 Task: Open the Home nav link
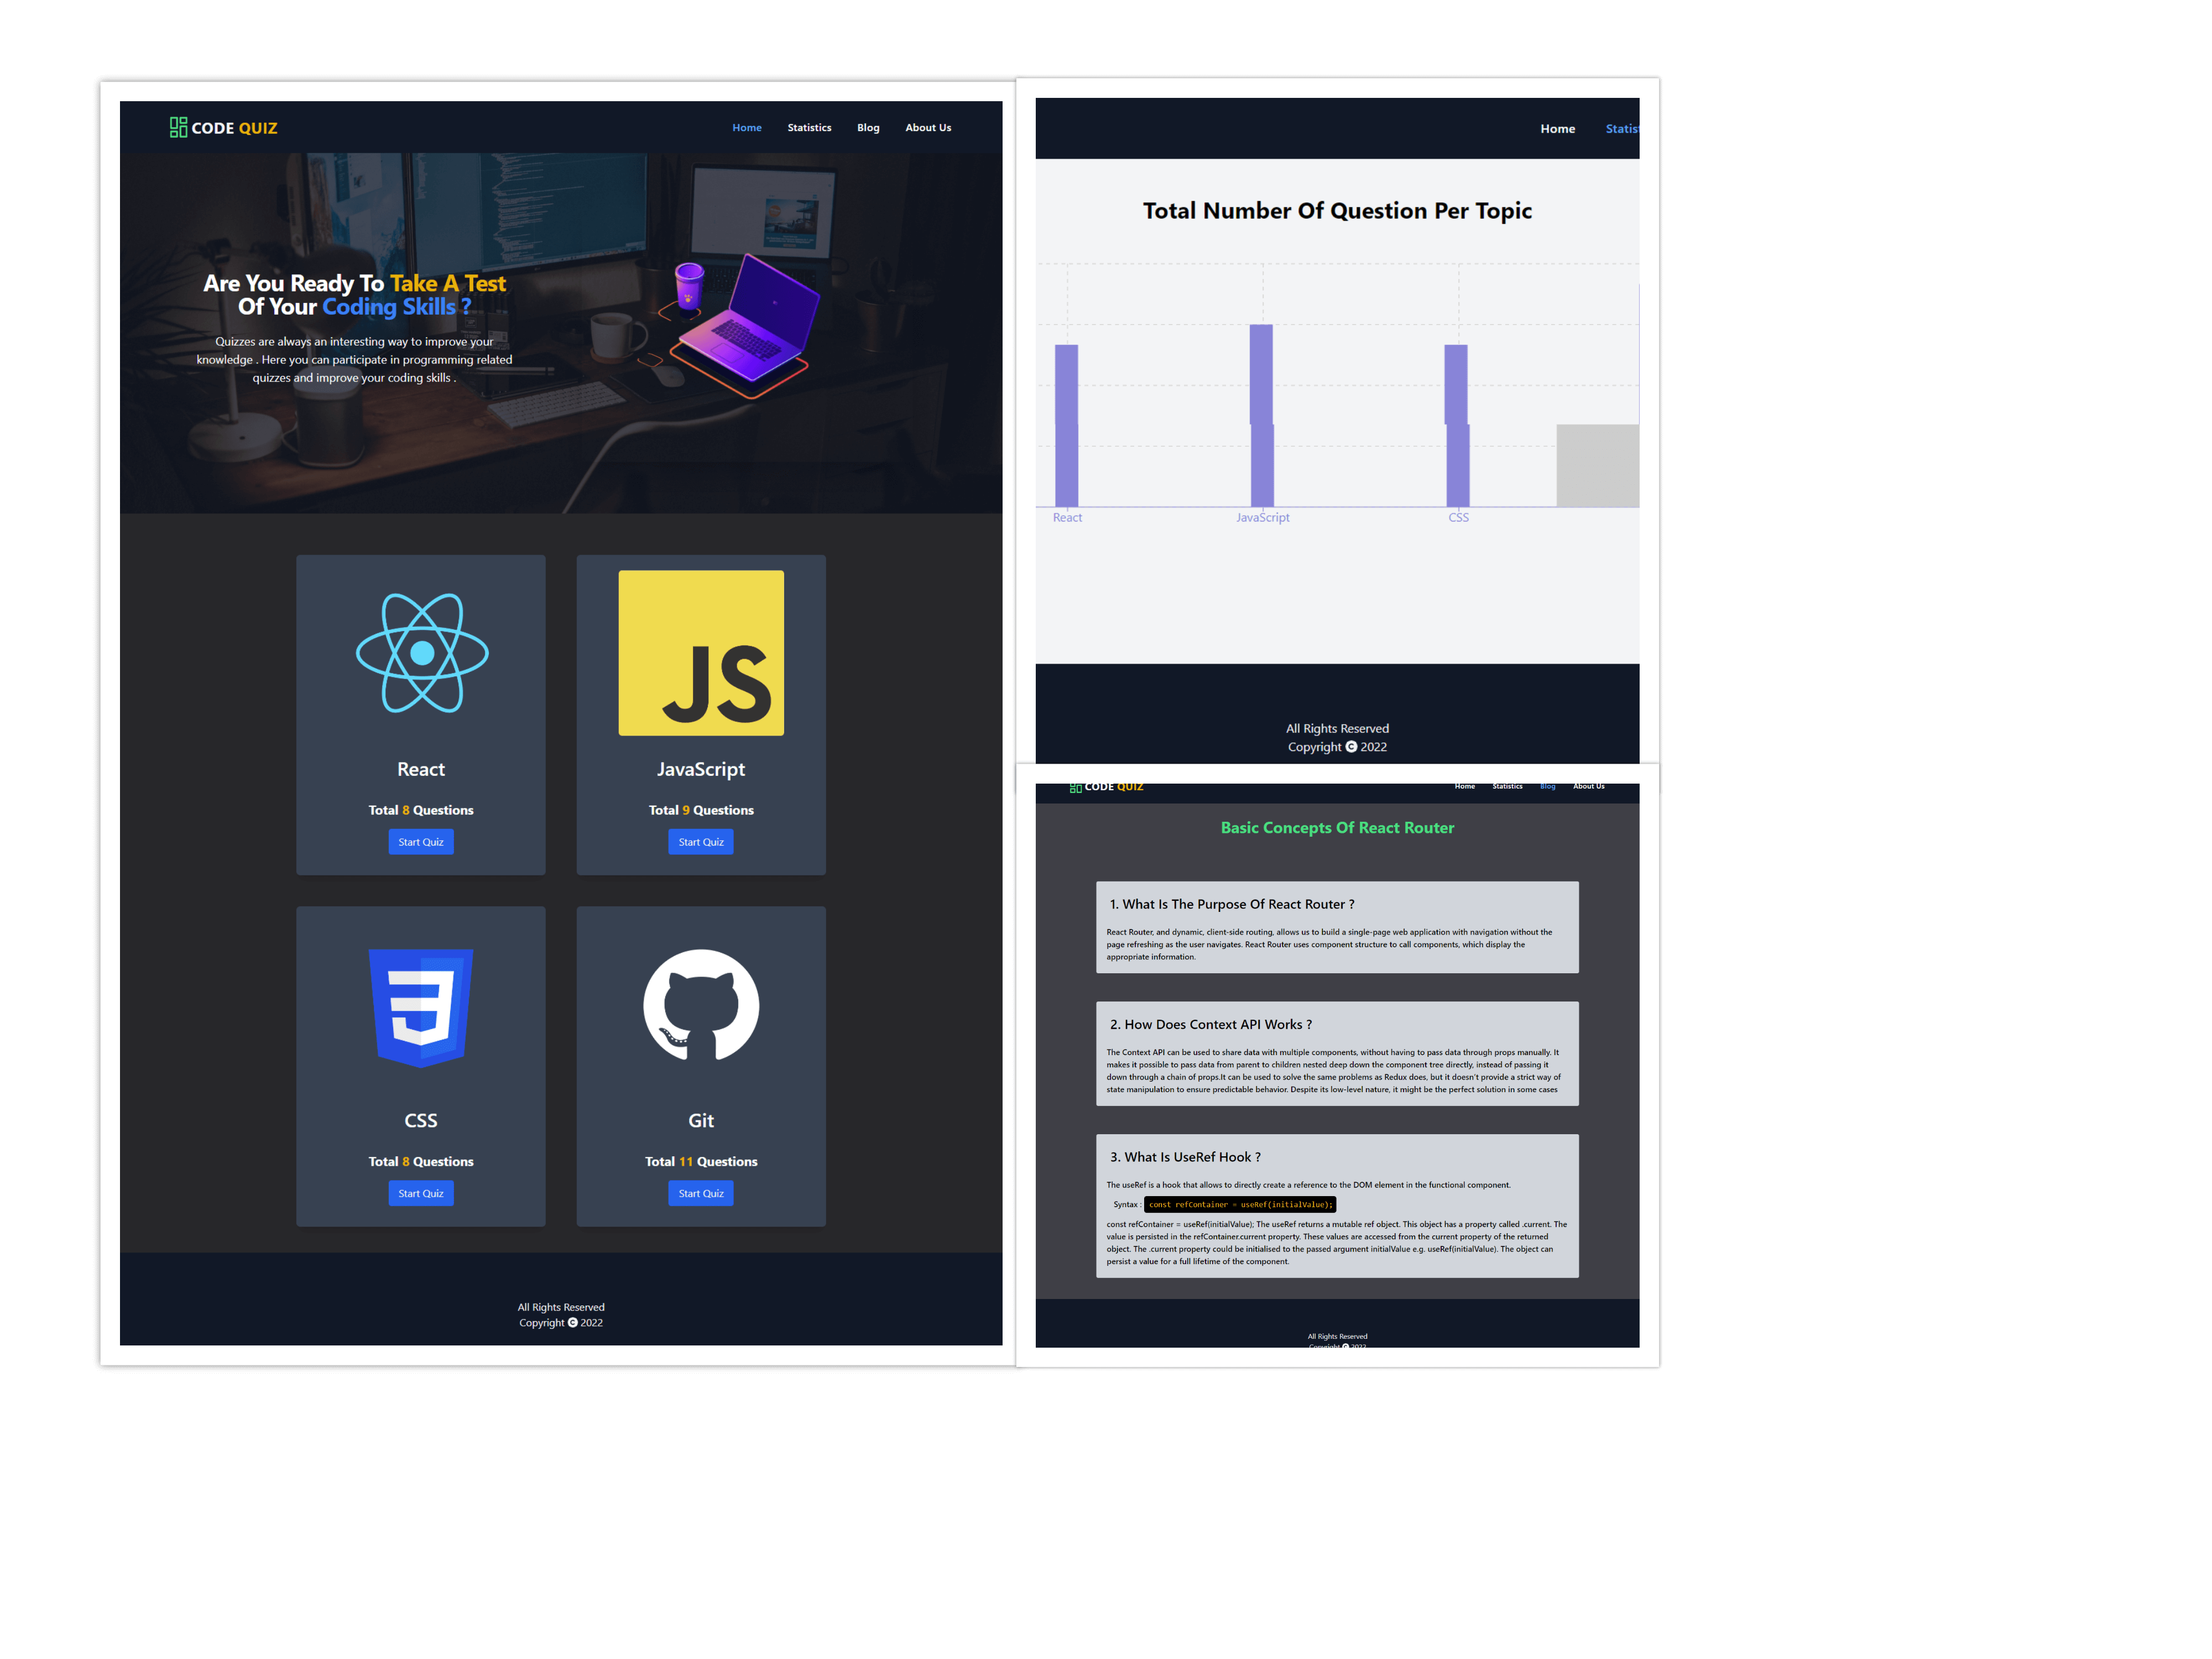click(747, 128)
